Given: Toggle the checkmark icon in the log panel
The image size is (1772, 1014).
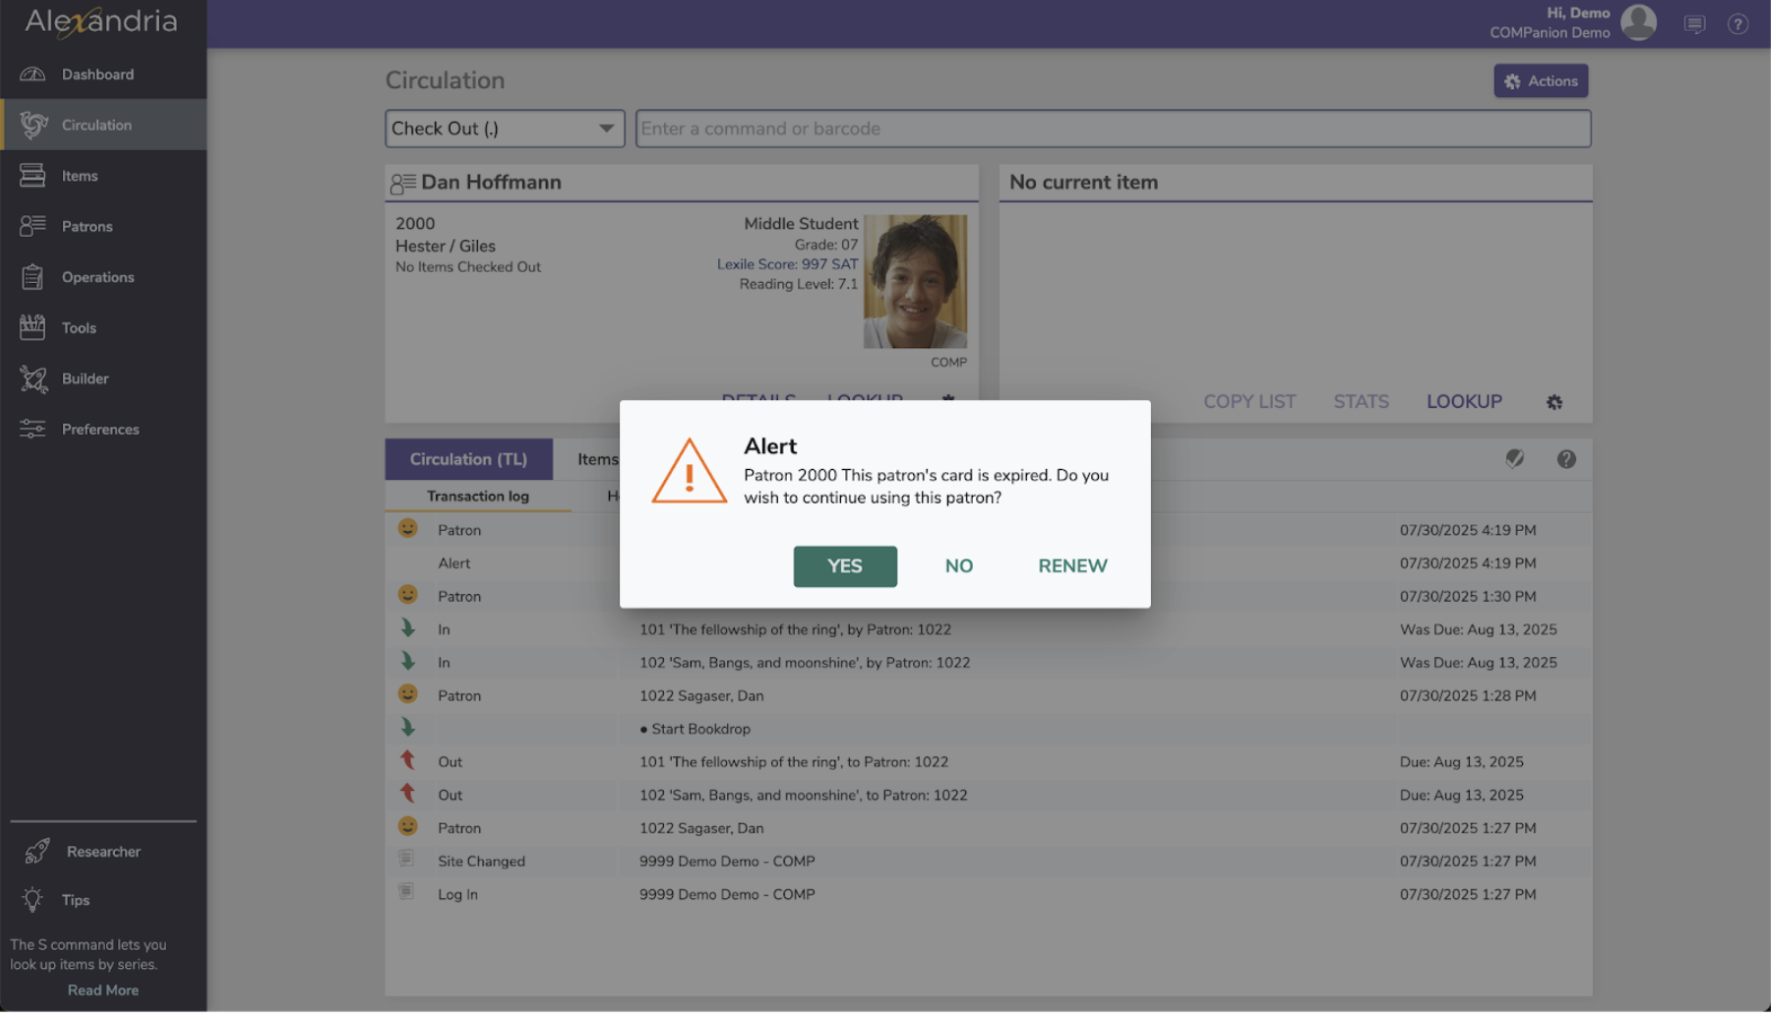Looking at the screenshot, I should [1514, 459].
